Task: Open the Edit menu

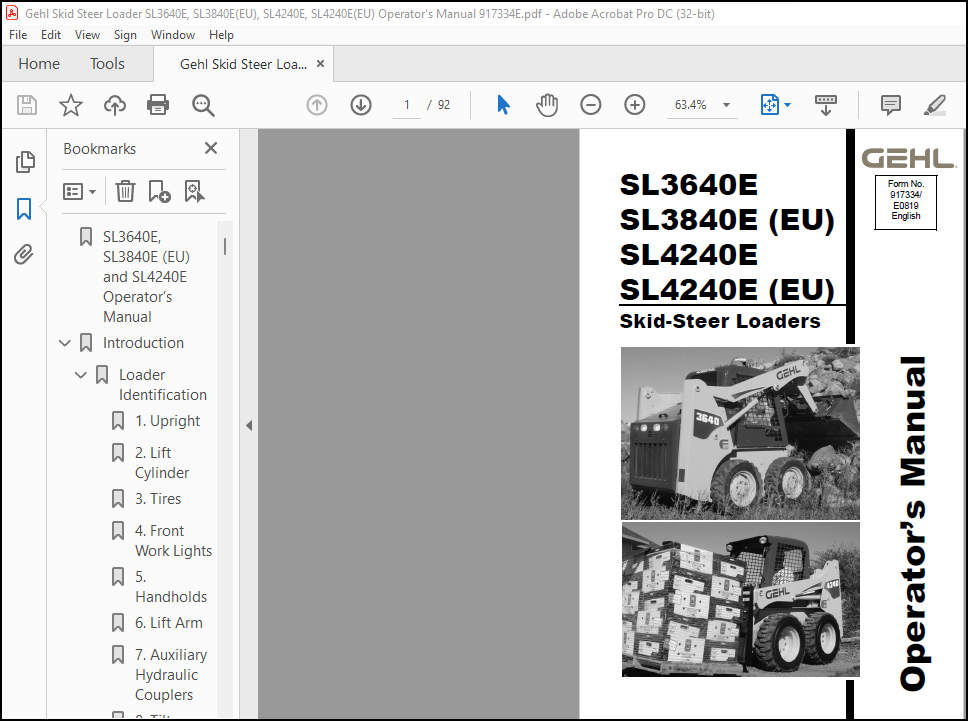Action: tap(51, 35)
